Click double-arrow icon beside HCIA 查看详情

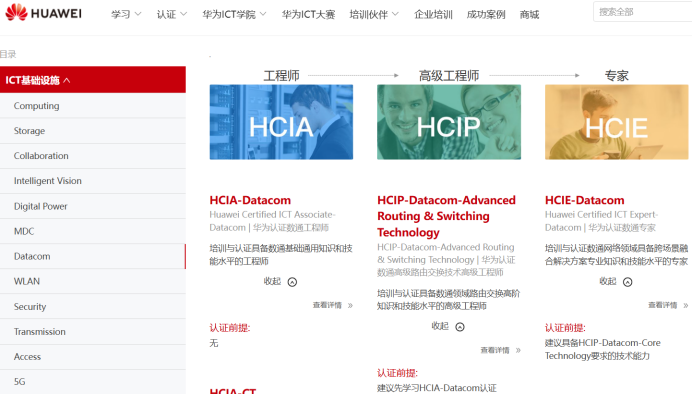(350, 305)
